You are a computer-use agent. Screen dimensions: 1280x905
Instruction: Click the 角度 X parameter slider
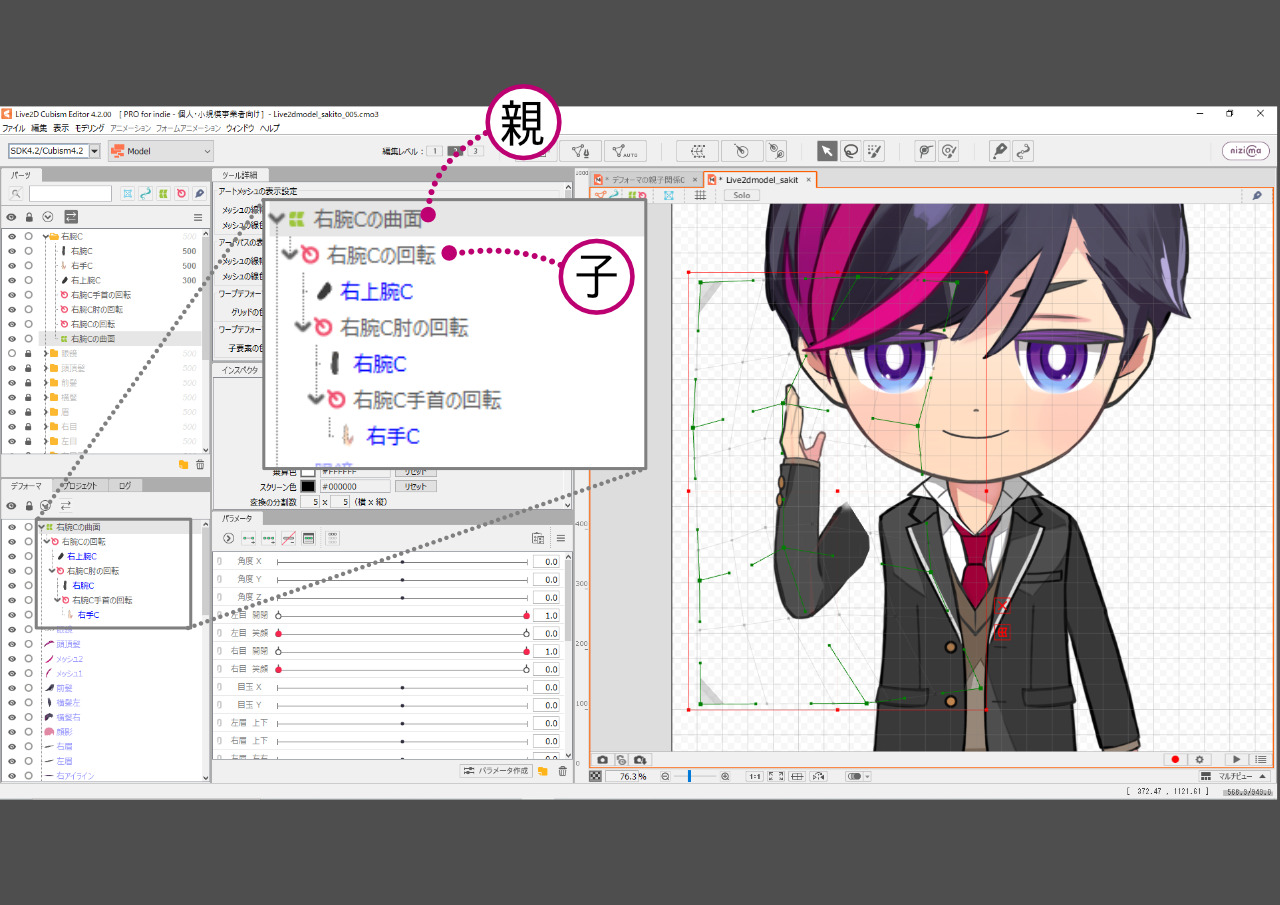point(402,562)
